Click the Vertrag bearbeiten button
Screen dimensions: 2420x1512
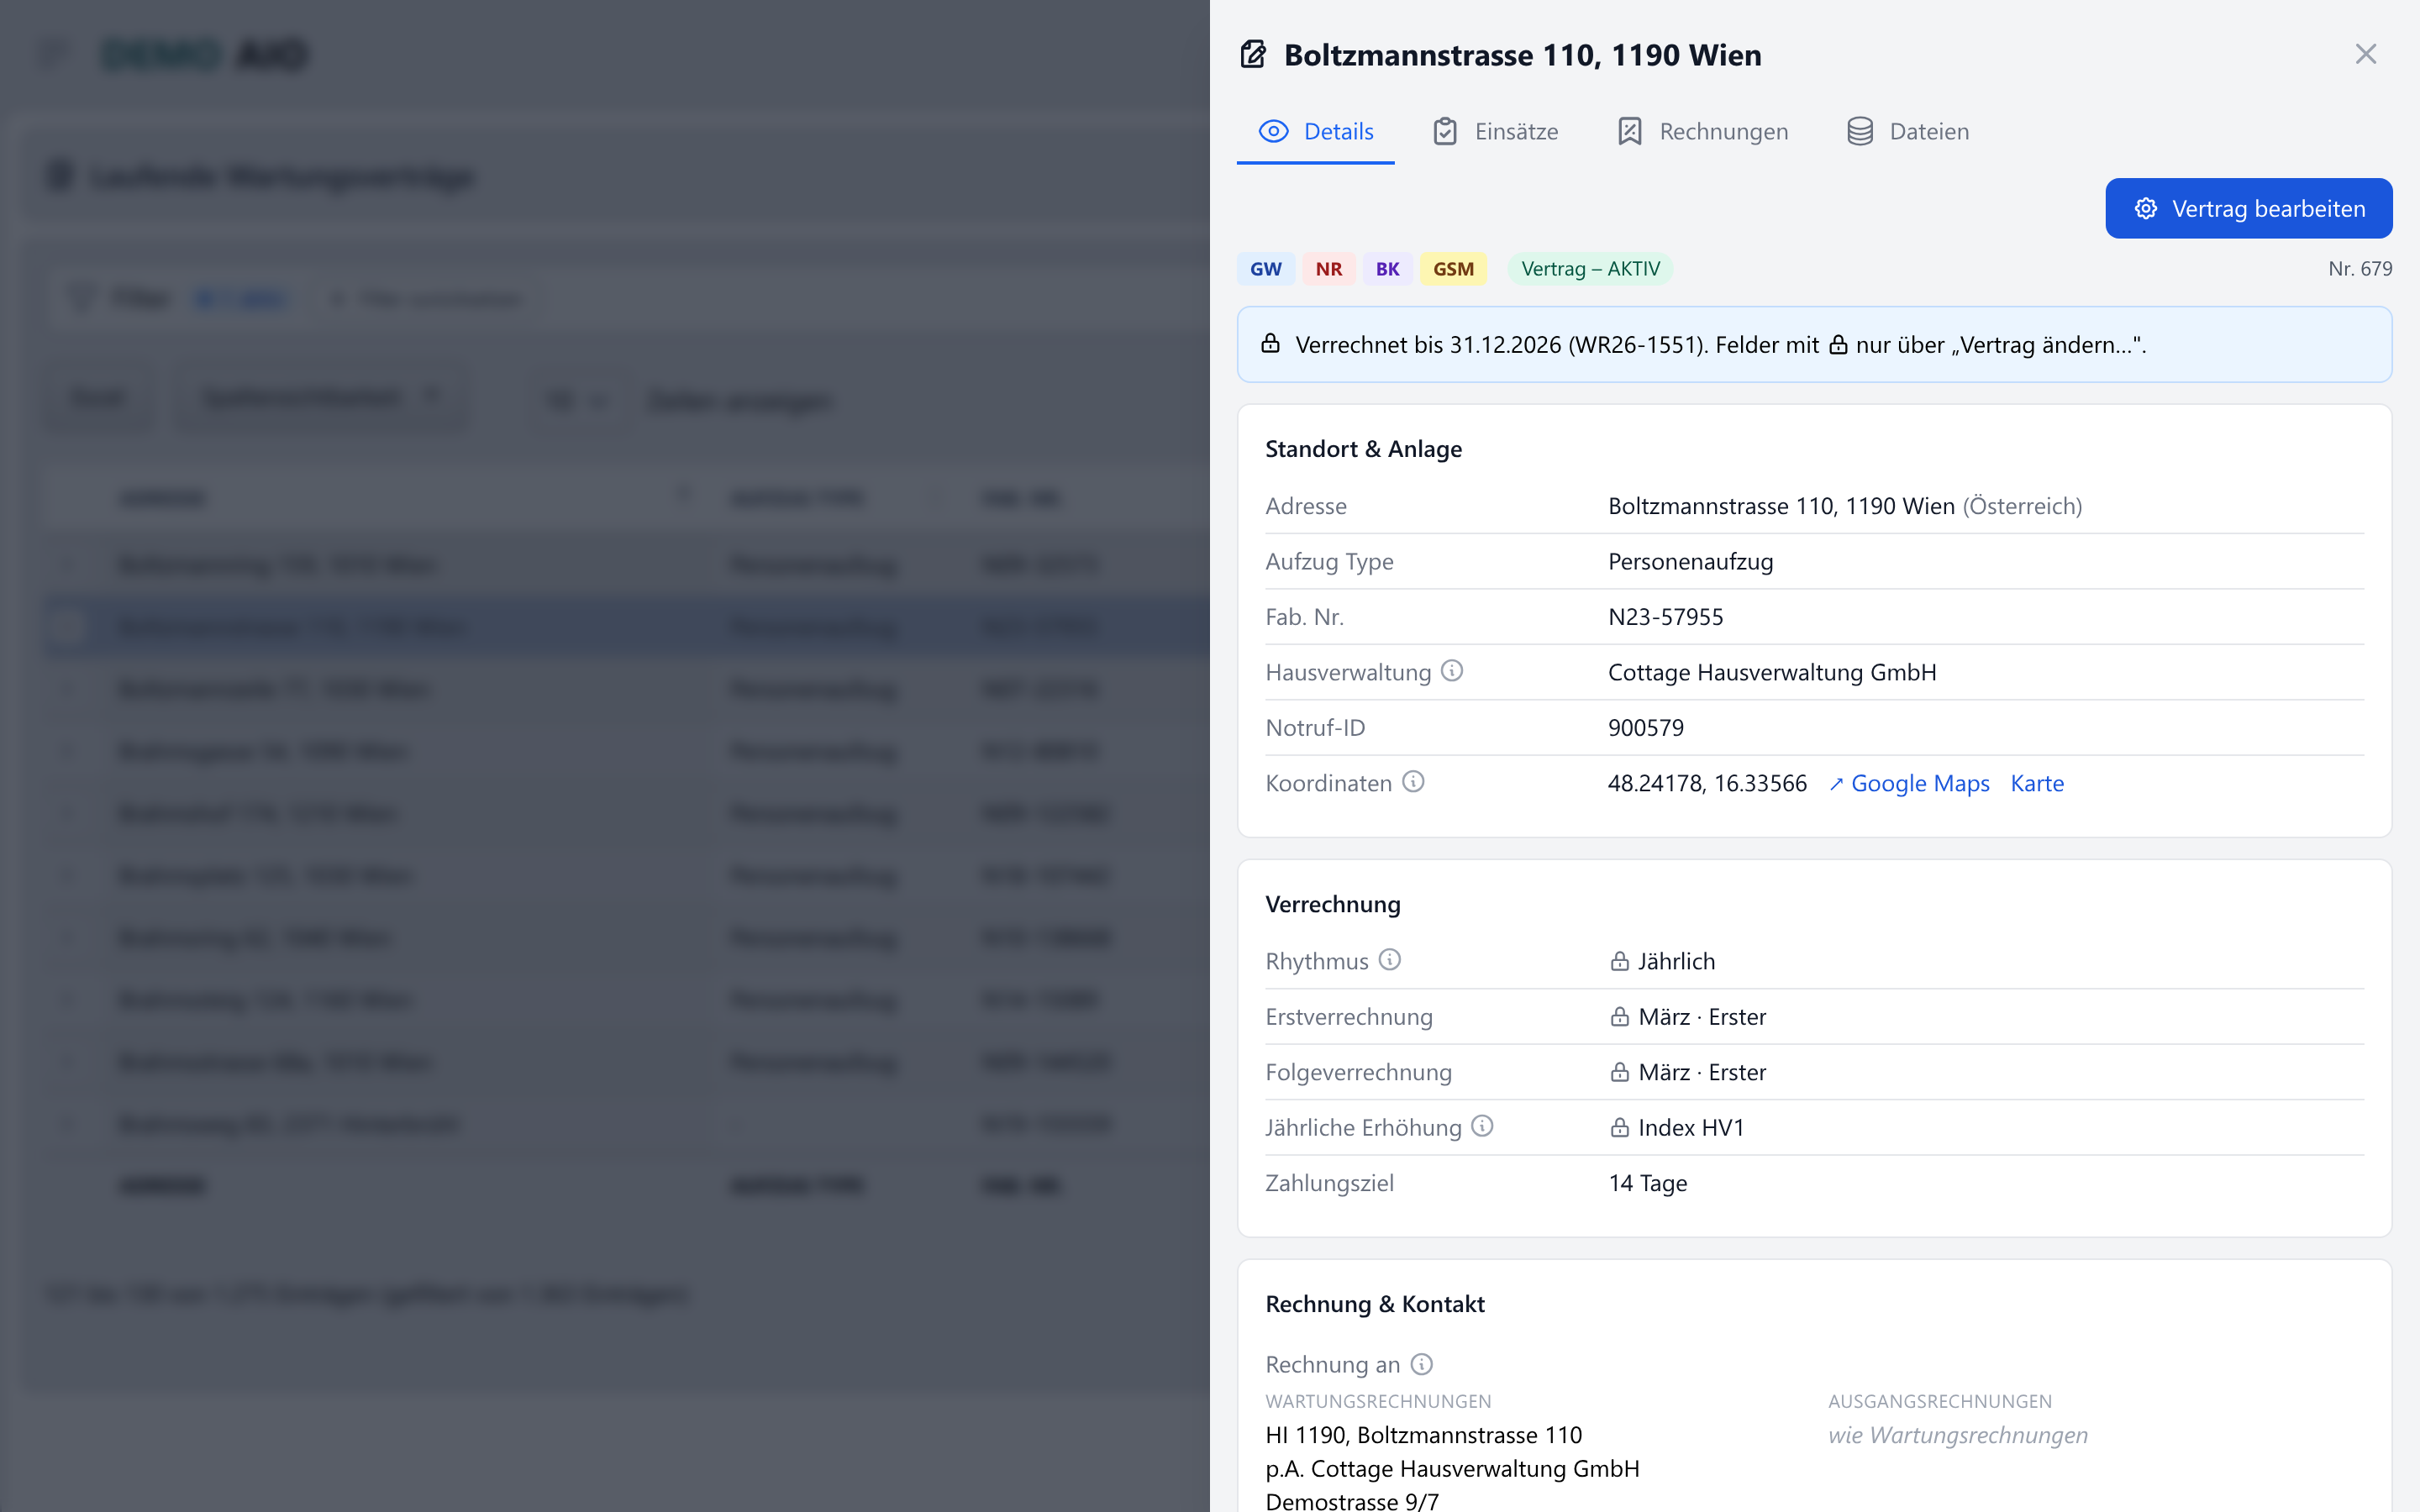click(2248, 208)
